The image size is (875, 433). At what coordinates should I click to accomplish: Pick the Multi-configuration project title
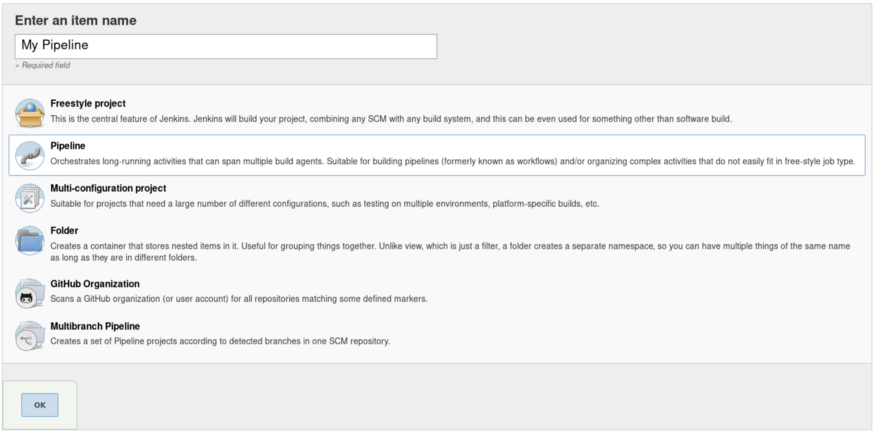point(108,188)
